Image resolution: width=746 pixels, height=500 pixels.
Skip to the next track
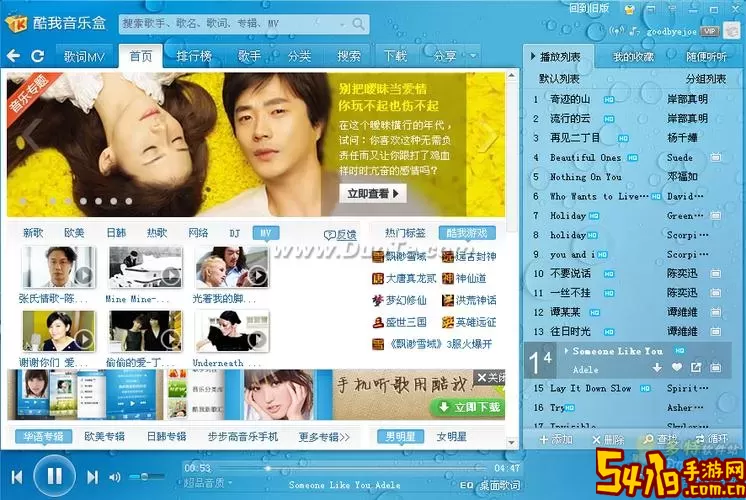pos(93,477)
